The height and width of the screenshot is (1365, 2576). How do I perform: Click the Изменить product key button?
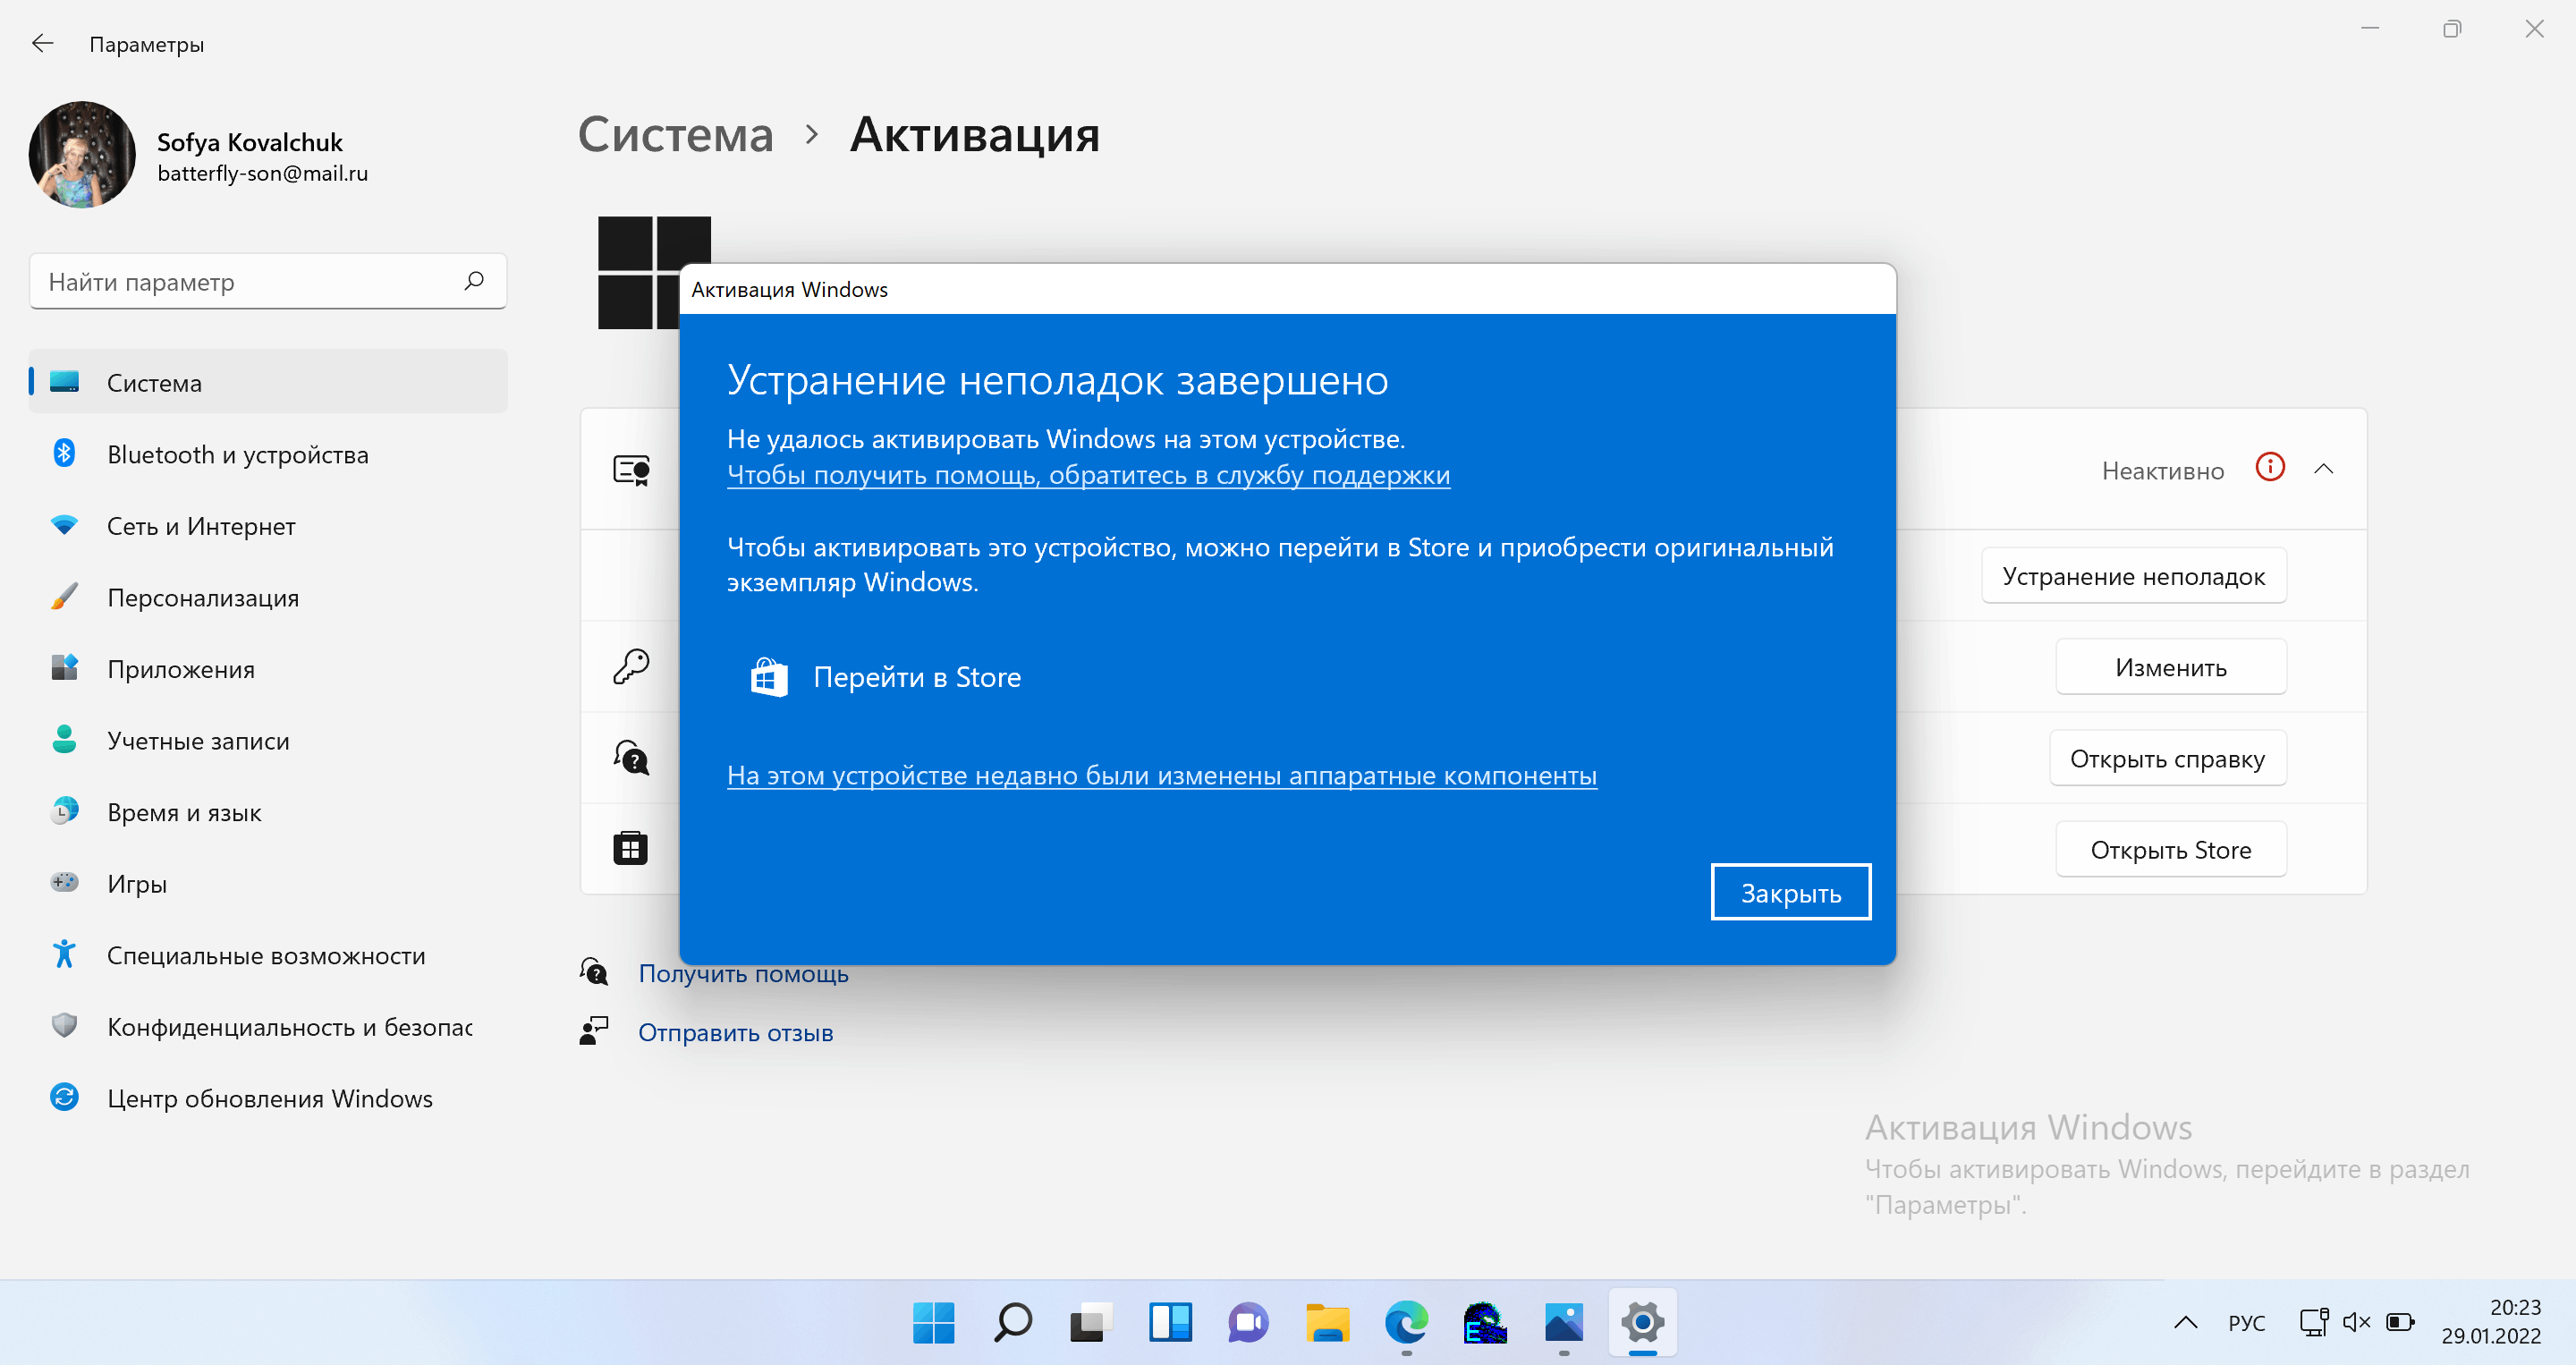(x=2170, y=667)
